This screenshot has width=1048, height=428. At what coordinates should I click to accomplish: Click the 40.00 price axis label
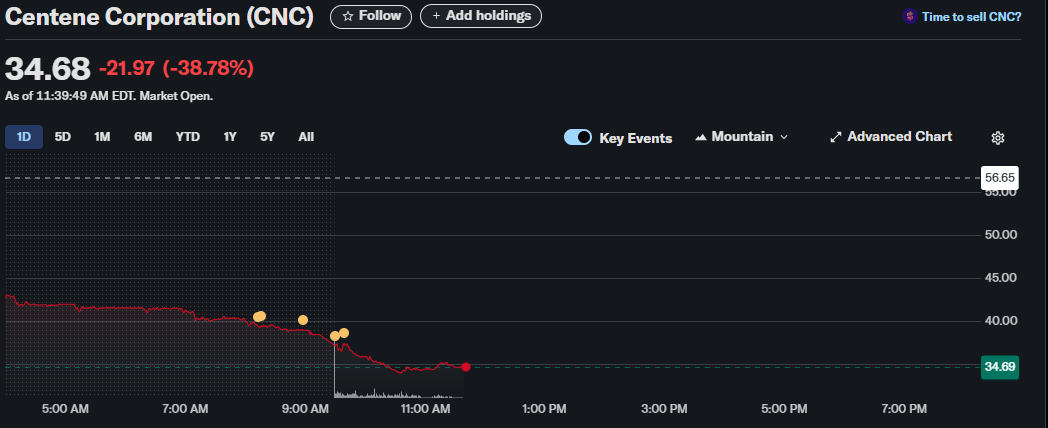(1000, 321)
